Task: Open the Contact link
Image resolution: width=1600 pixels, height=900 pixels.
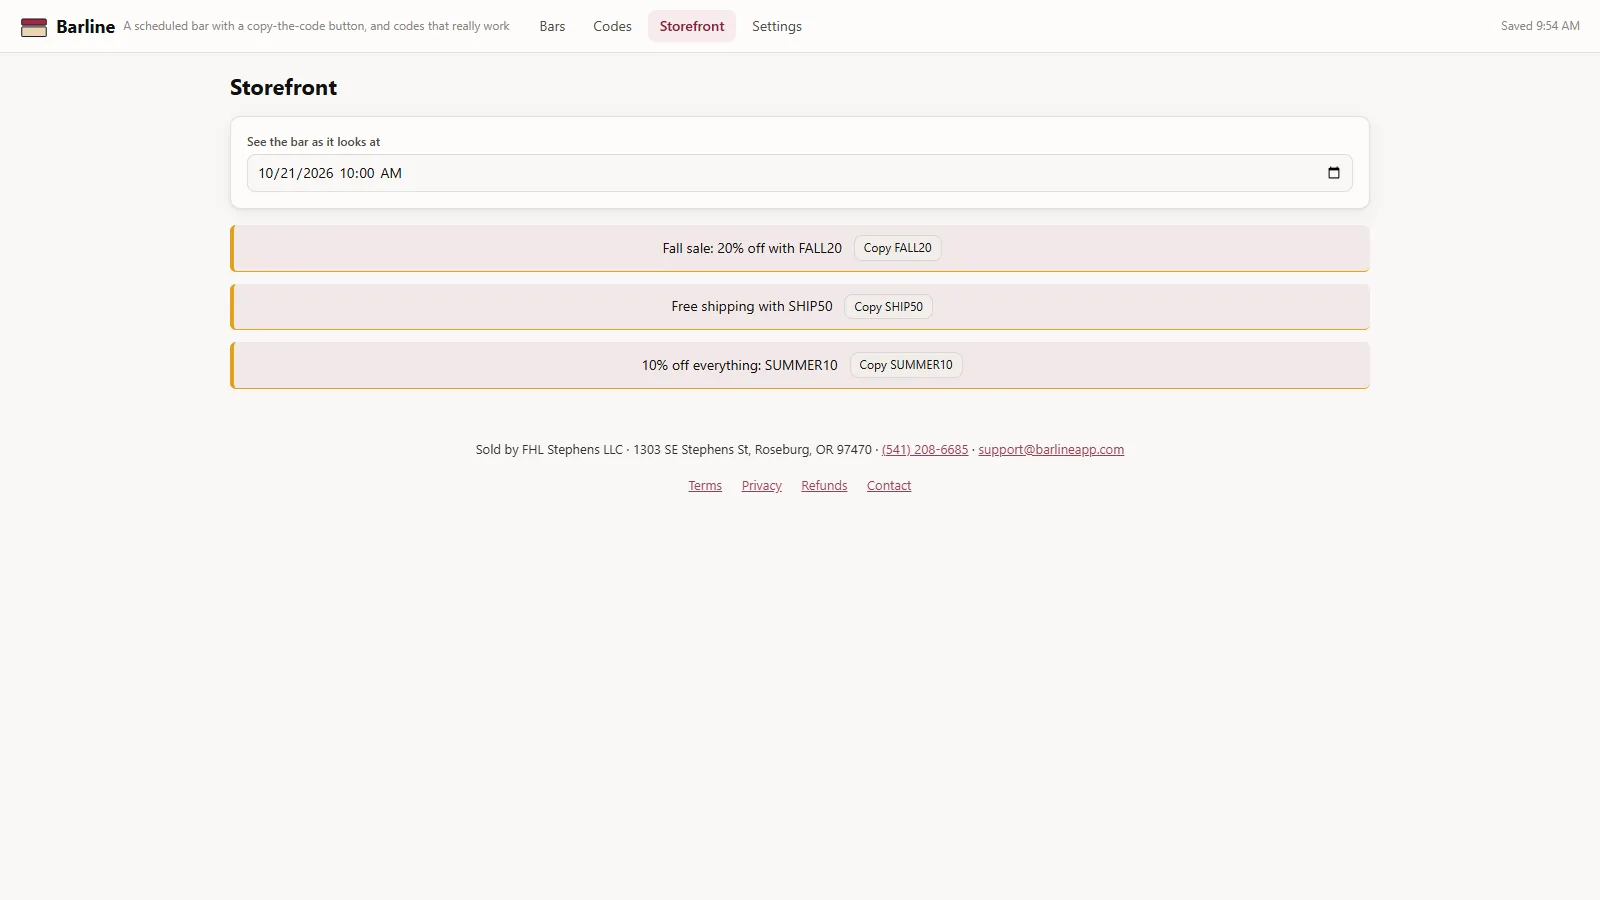Action: point(889,486)
